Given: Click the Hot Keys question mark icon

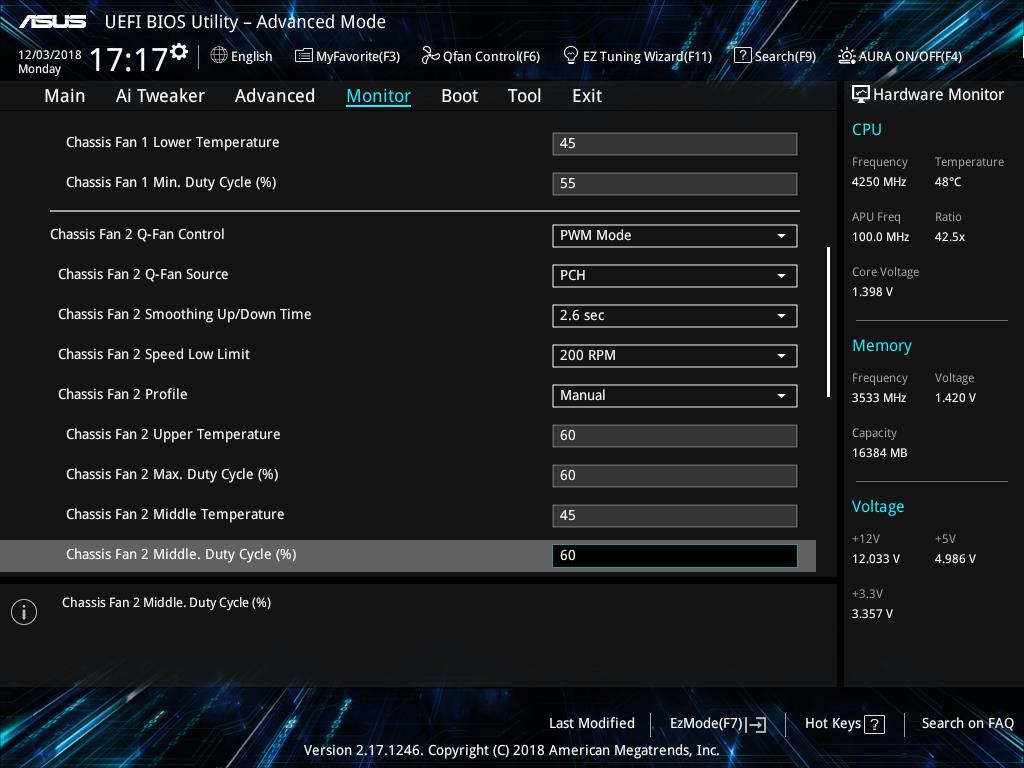Looking at the screenshot, I should click(874, 724).
